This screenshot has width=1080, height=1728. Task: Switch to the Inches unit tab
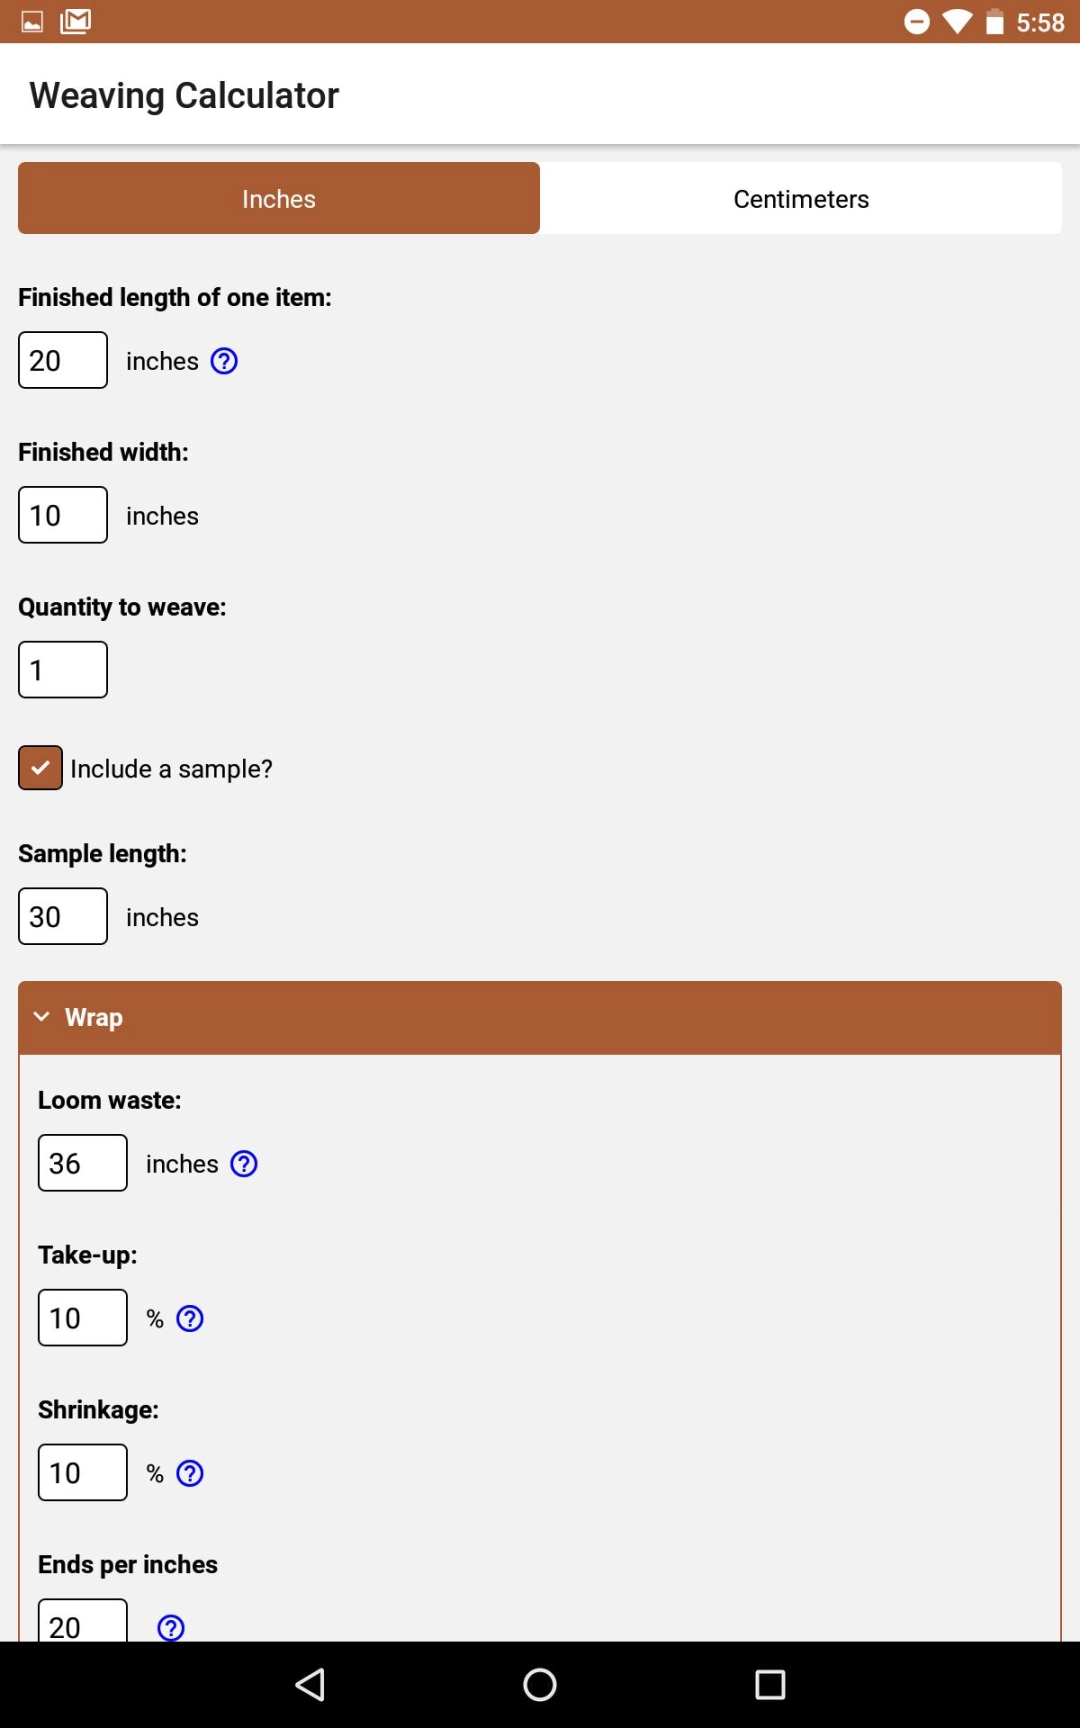279,199
